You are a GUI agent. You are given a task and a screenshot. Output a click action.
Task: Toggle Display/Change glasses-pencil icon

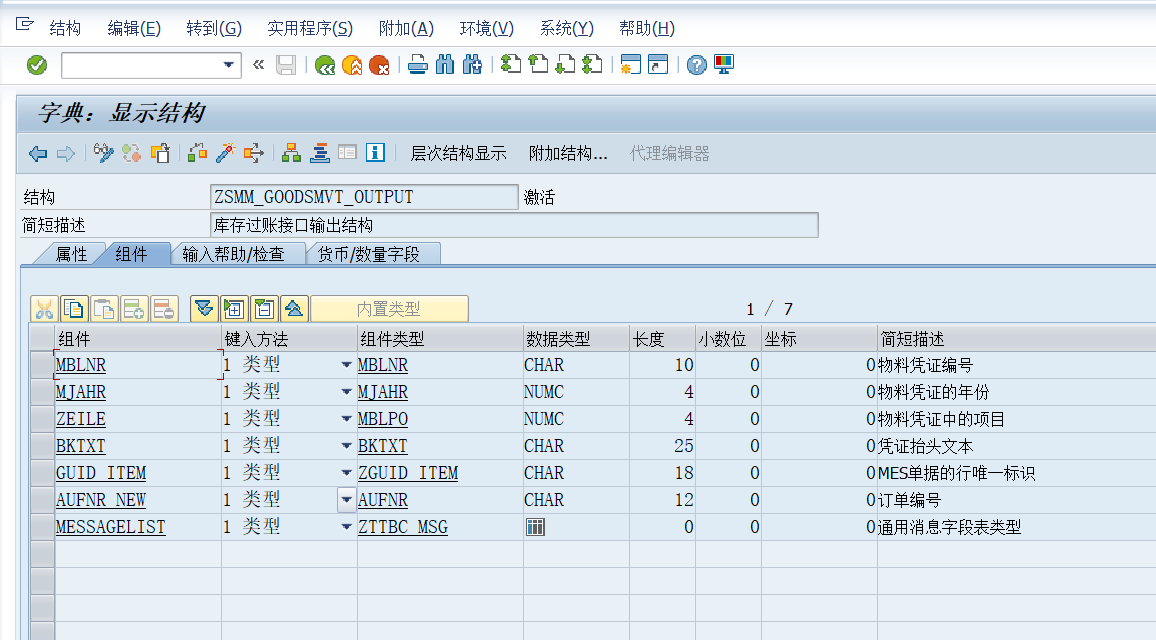click(x=103, y=153)
